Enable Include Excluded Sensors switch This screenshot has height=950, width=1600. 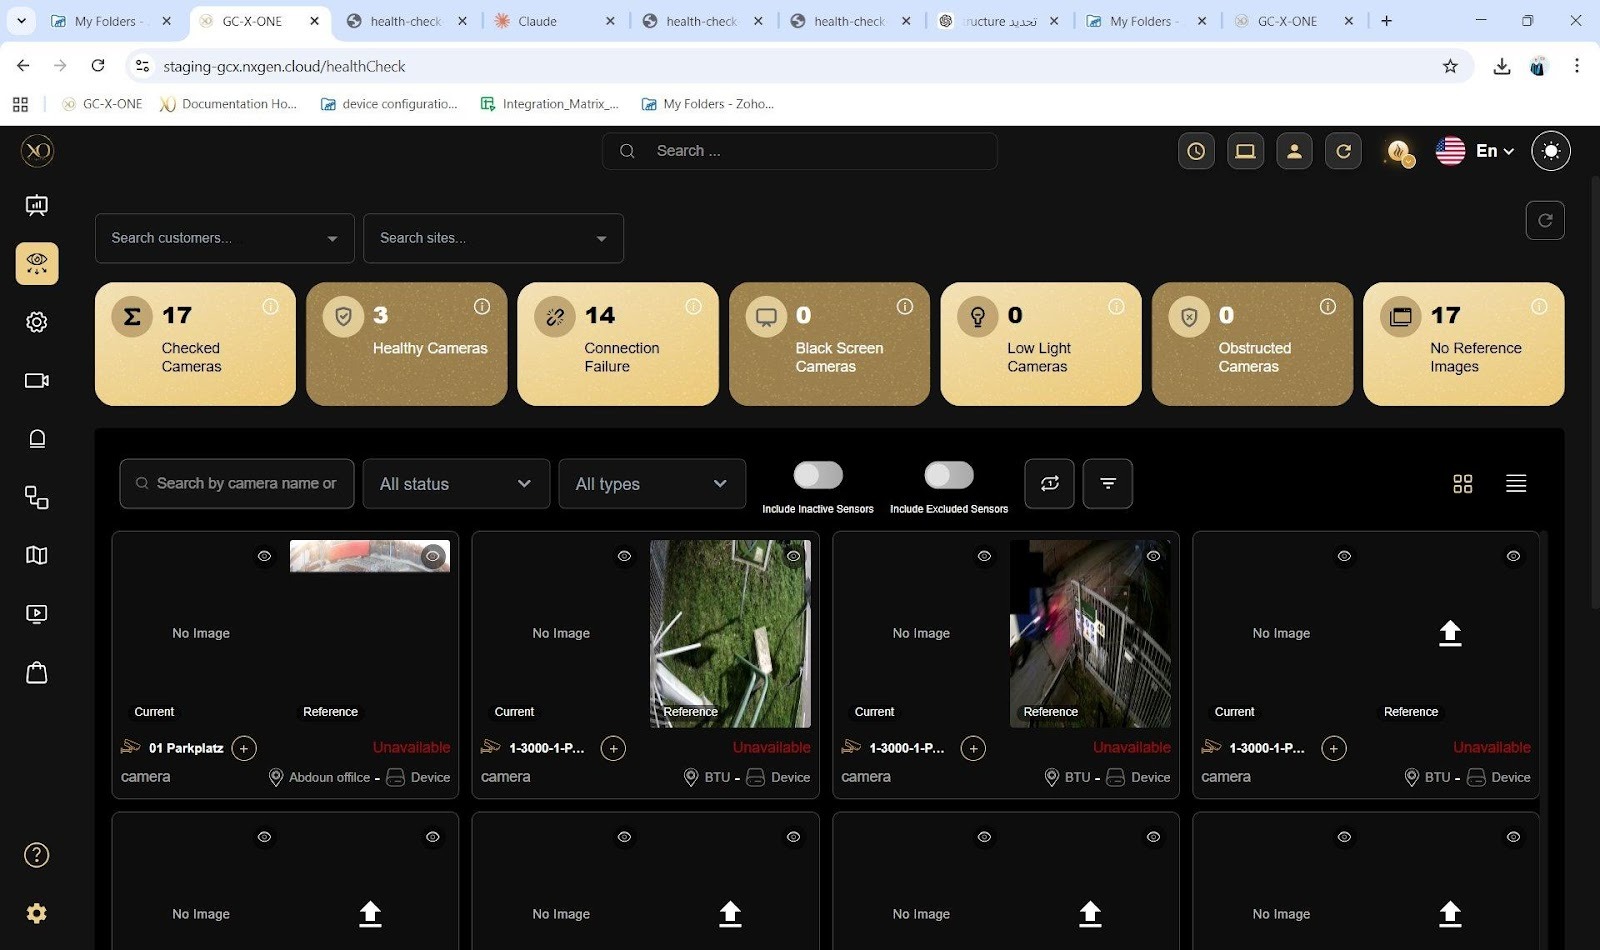(x=948, y=475)
